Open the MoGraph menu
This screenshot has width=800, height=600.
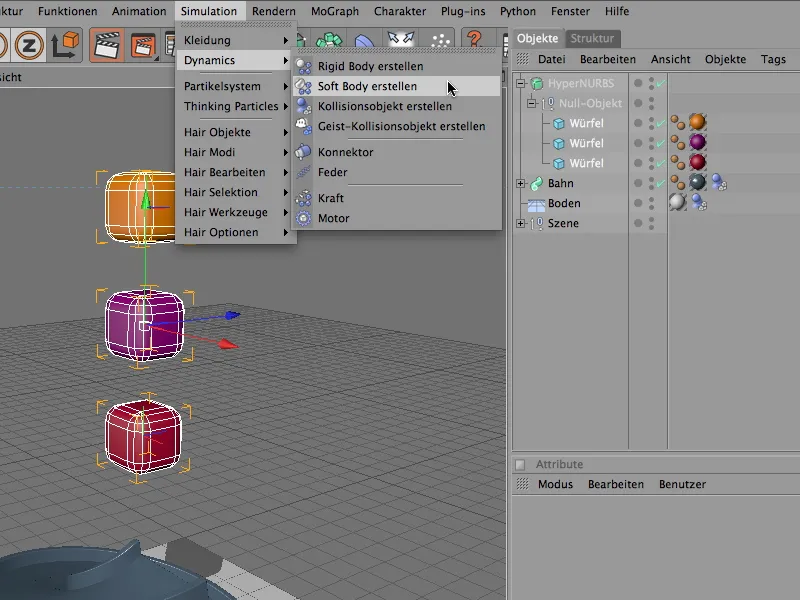pyautogui.click(x=335, y=11)
